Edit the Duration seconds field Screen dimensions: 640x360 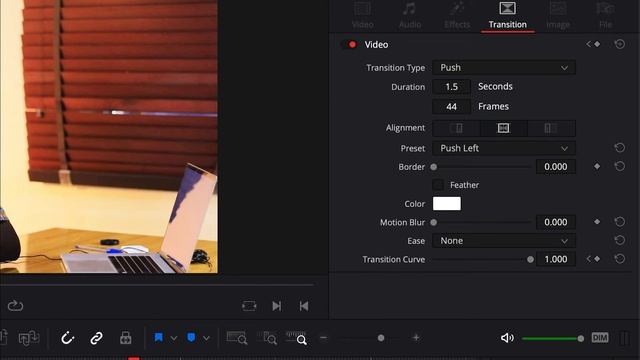[x=451, y=87]
